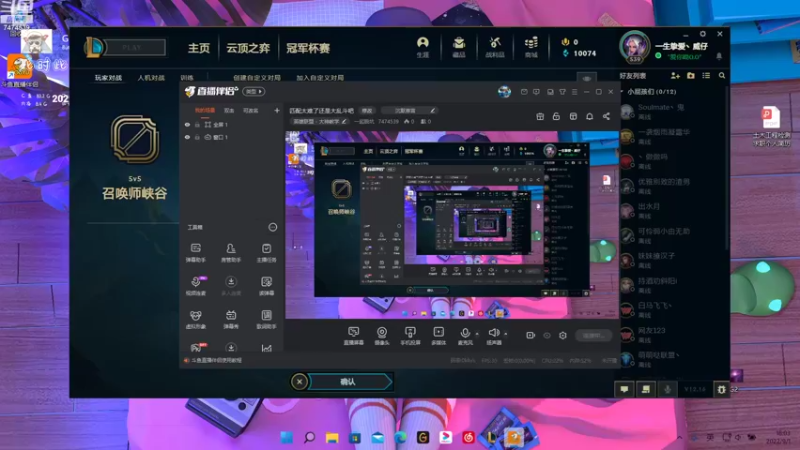Toggle eye icon at League lobby top right
800x450 pixels.
(x=587, y=79)
